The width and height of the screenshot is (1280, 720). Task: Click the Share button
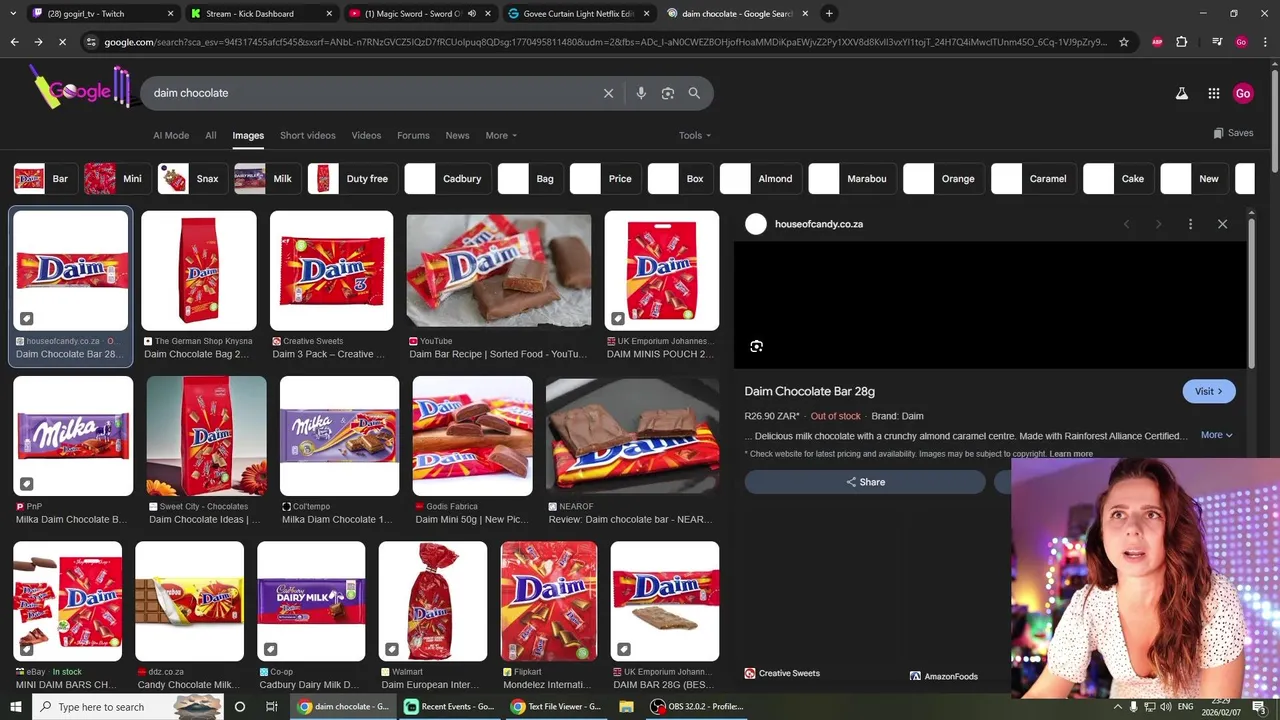[865, 482]
